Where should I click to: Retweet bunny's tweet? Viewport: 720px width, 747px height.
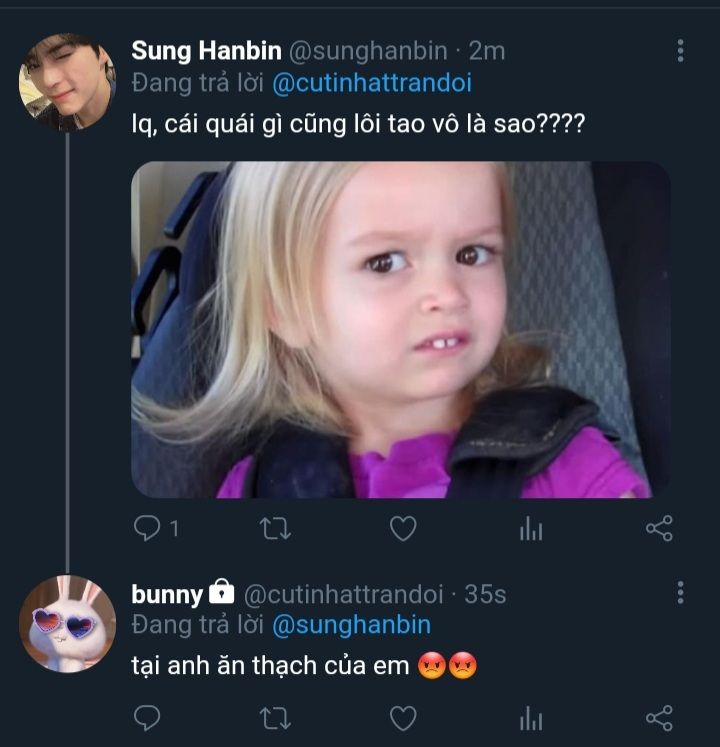pyautogui.click(x=275, y=717)
